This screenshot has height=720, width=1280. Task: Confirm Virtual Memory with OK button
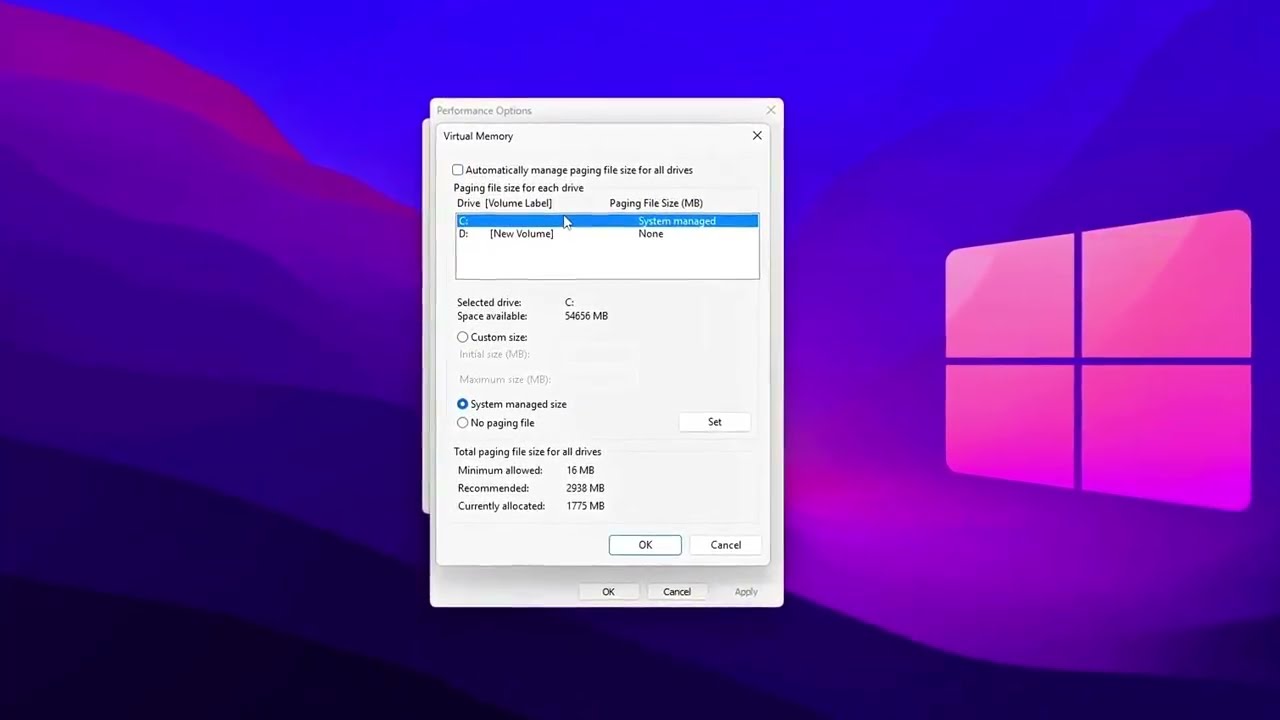point(645,545)
